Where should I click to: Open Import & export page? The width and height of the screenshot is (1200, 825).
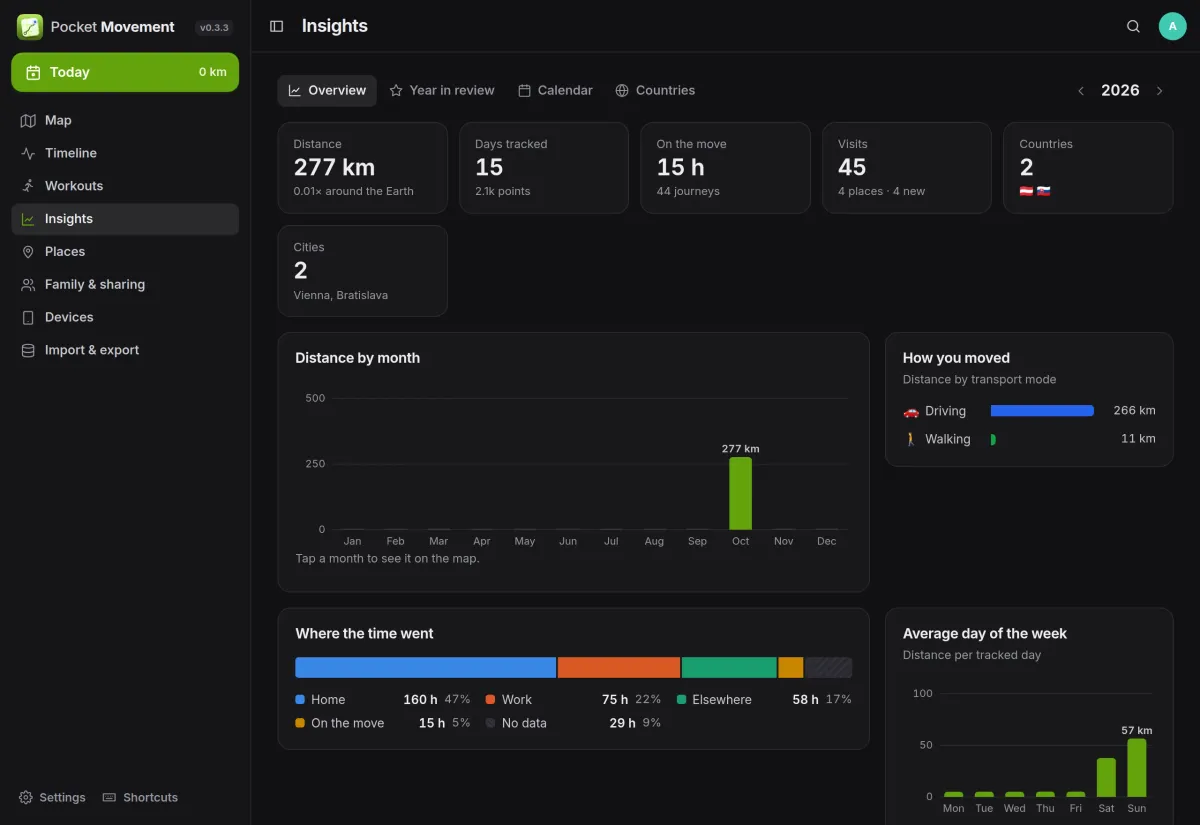tap(125, 350)
